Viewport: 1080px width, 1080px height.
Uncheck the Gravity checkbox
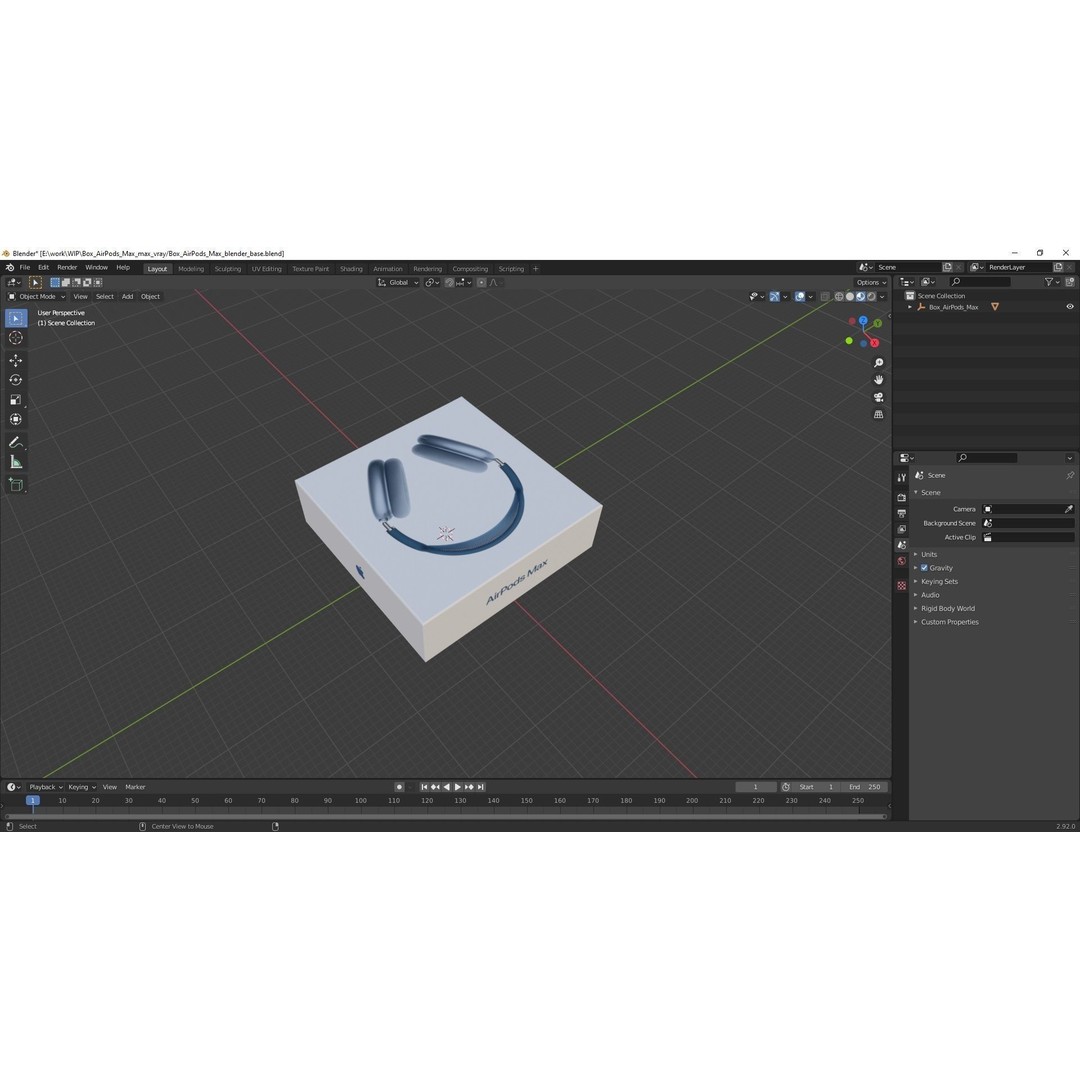(x=924, y=568)
